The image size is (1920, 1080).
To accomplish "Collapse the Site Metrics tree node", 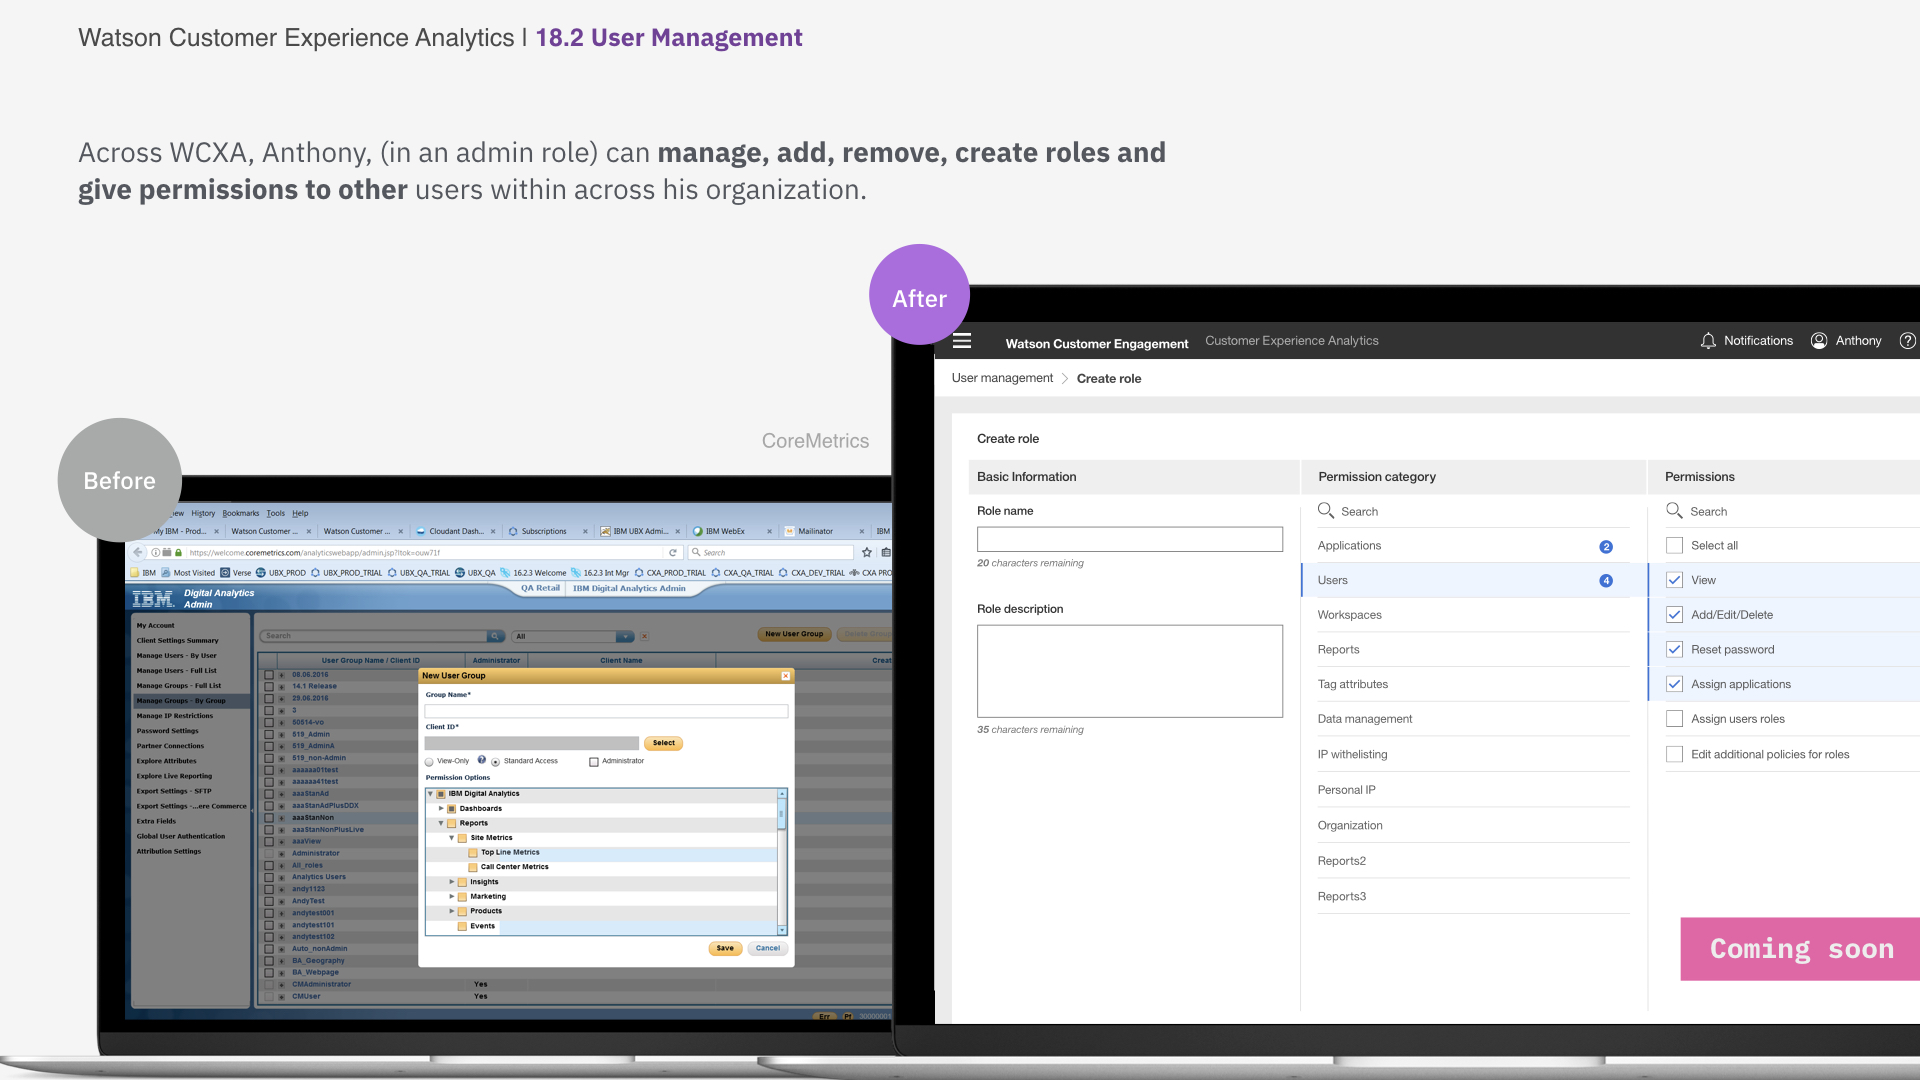I will (x=452, y=838).
